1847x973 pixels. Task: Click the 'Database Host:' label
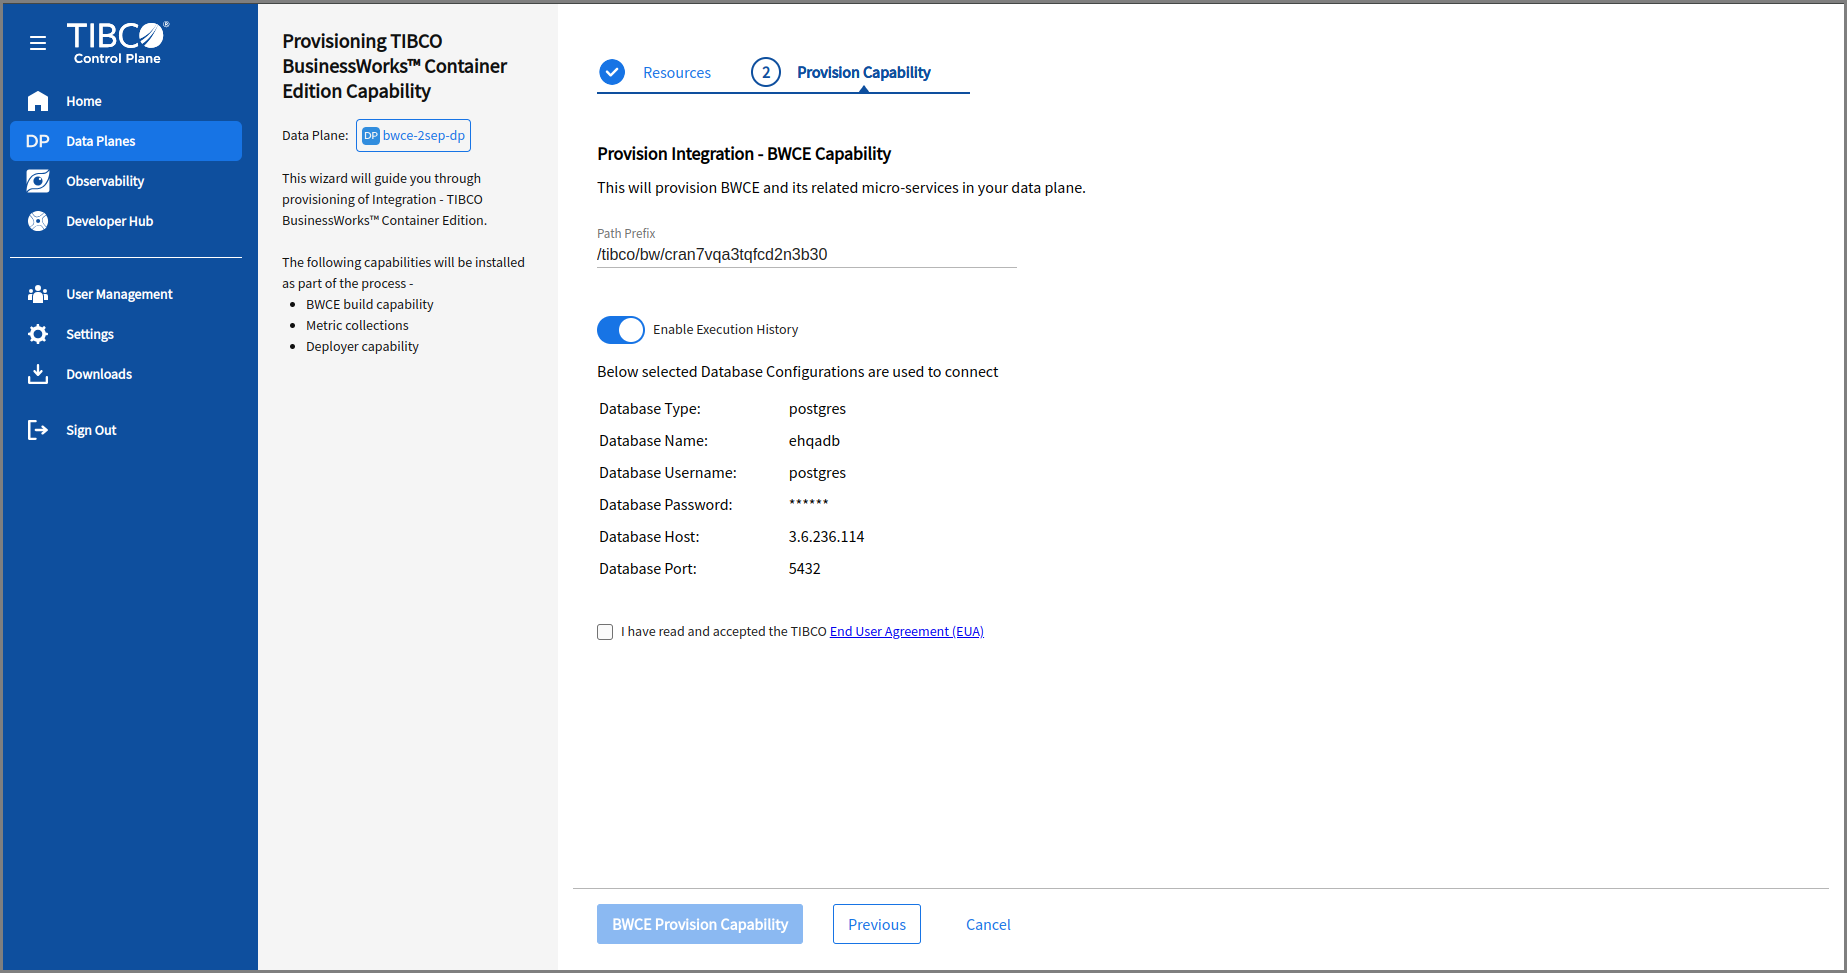click(650, 537)
